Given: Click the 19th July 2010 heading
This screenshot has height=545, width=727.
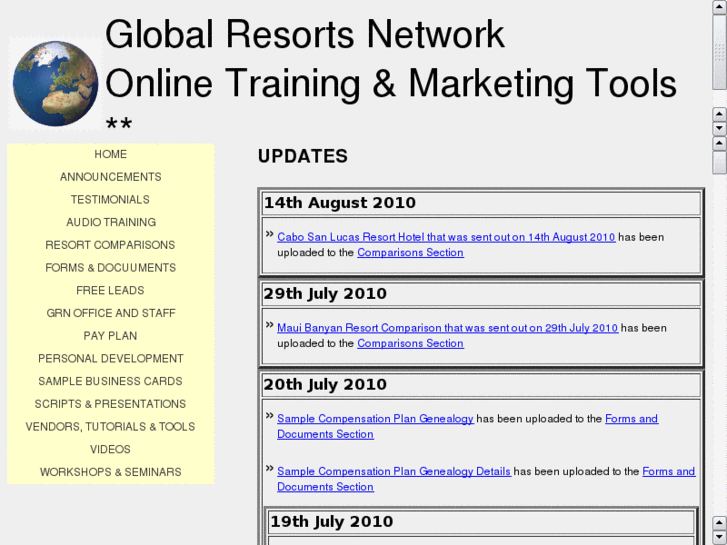Looking at the screenshot, I should click(x=332, y=522).
